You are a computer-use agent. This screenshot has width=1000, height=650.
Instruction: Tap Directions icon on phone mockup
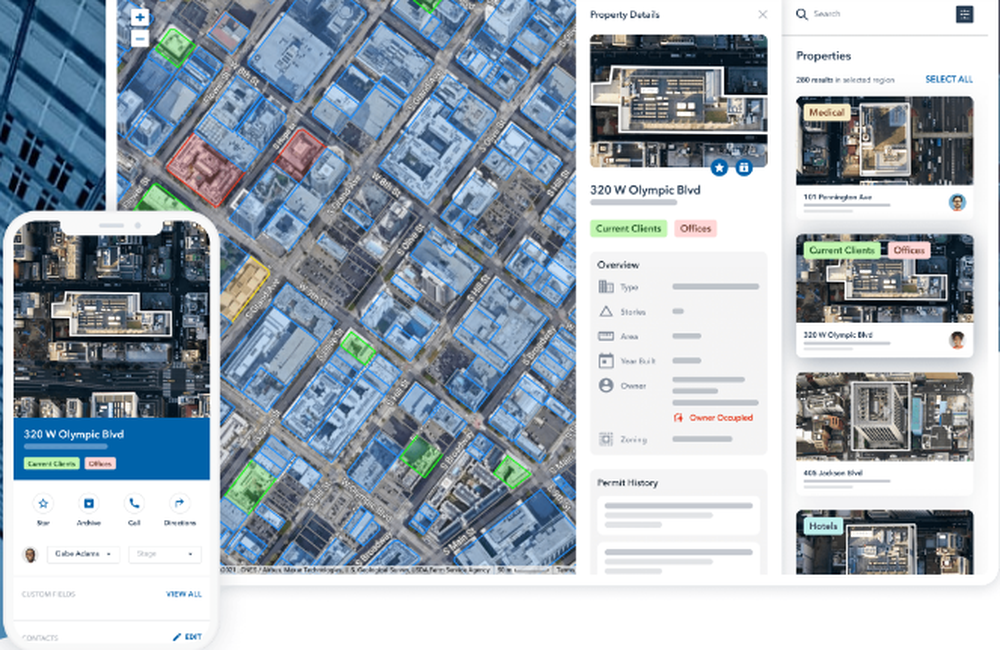179,503
